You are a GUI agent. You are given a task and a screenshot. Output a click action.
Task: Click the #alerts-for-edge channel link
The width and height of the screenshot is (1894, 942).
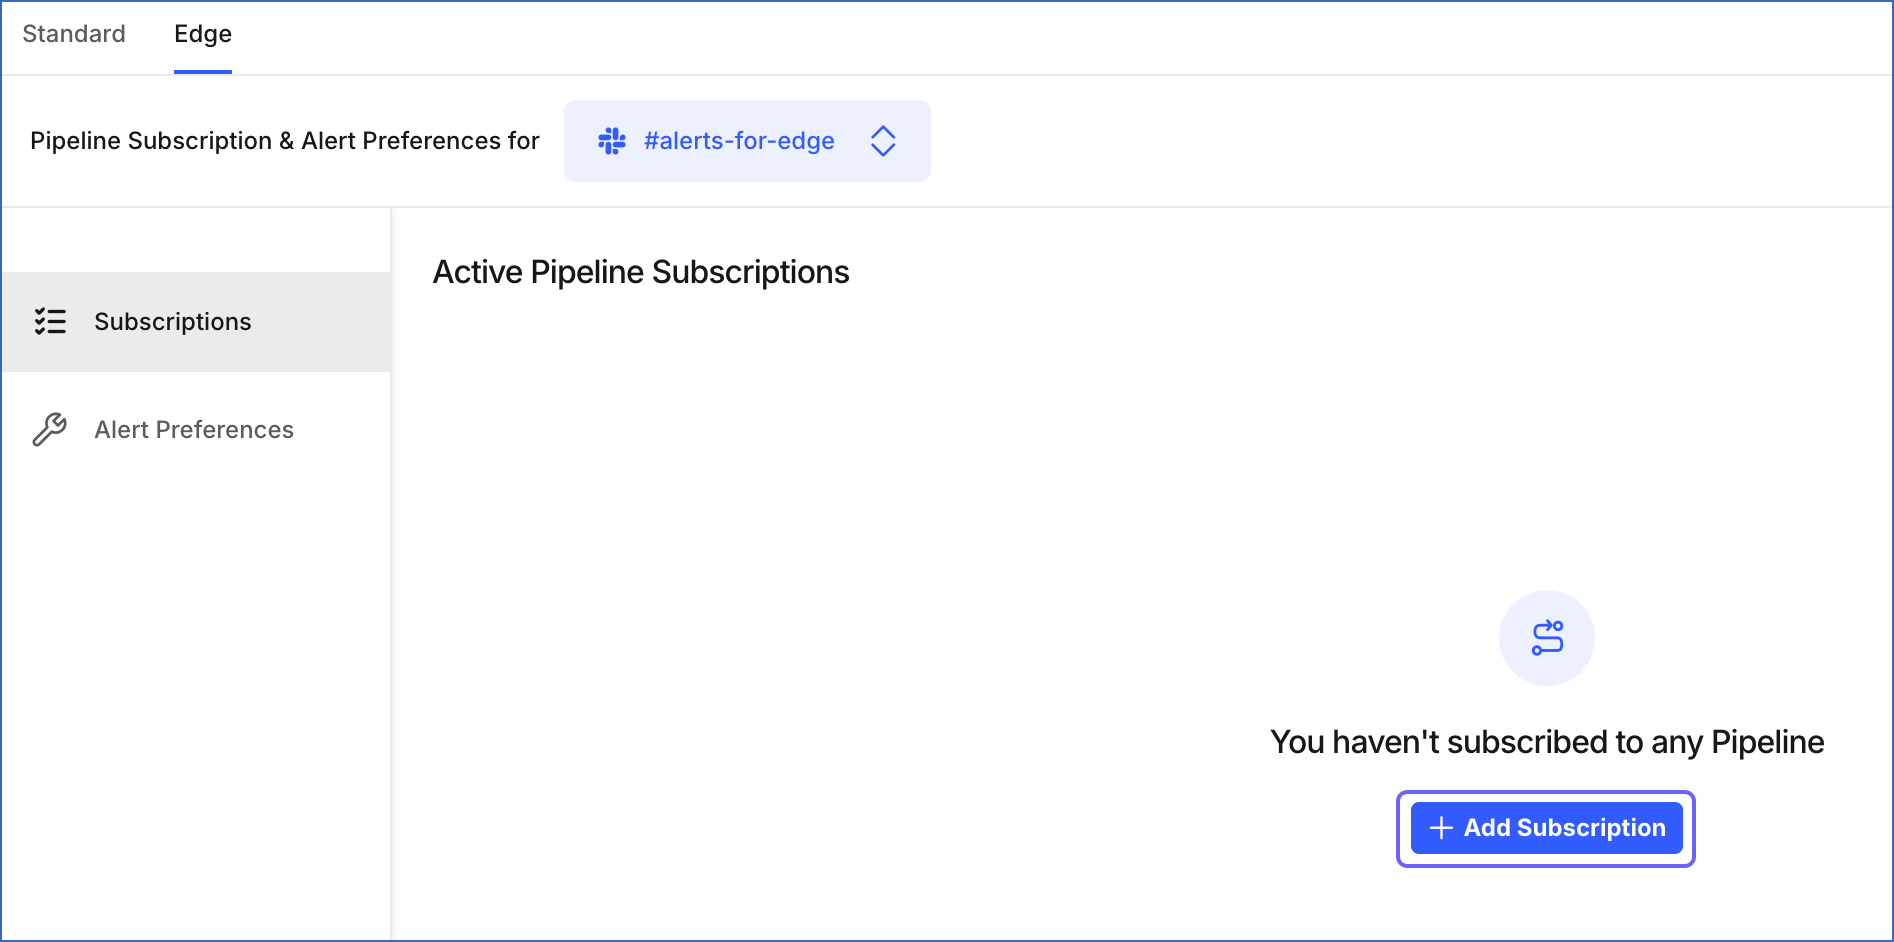pos(740,141)
